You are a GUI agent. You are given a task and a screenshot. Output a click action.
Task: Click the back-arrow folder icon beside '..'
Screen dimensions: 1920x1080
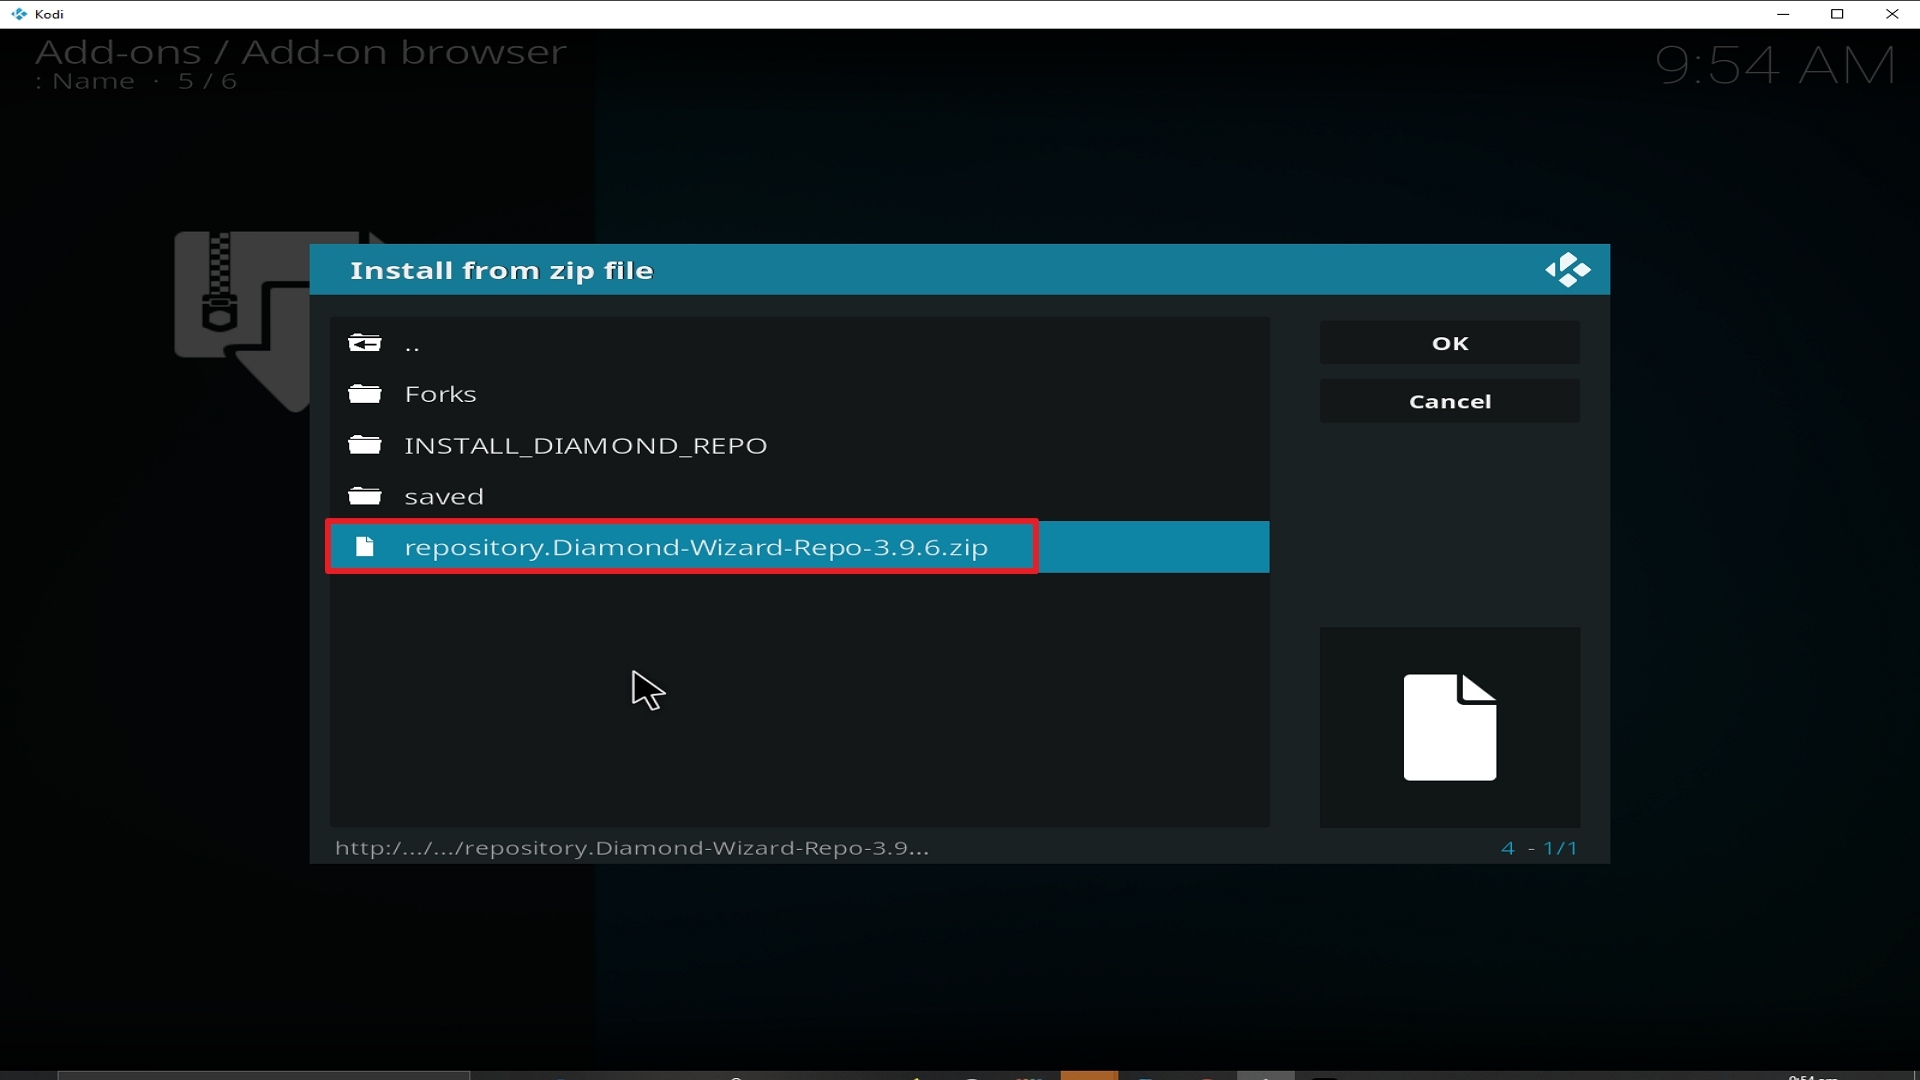[365, 343]
